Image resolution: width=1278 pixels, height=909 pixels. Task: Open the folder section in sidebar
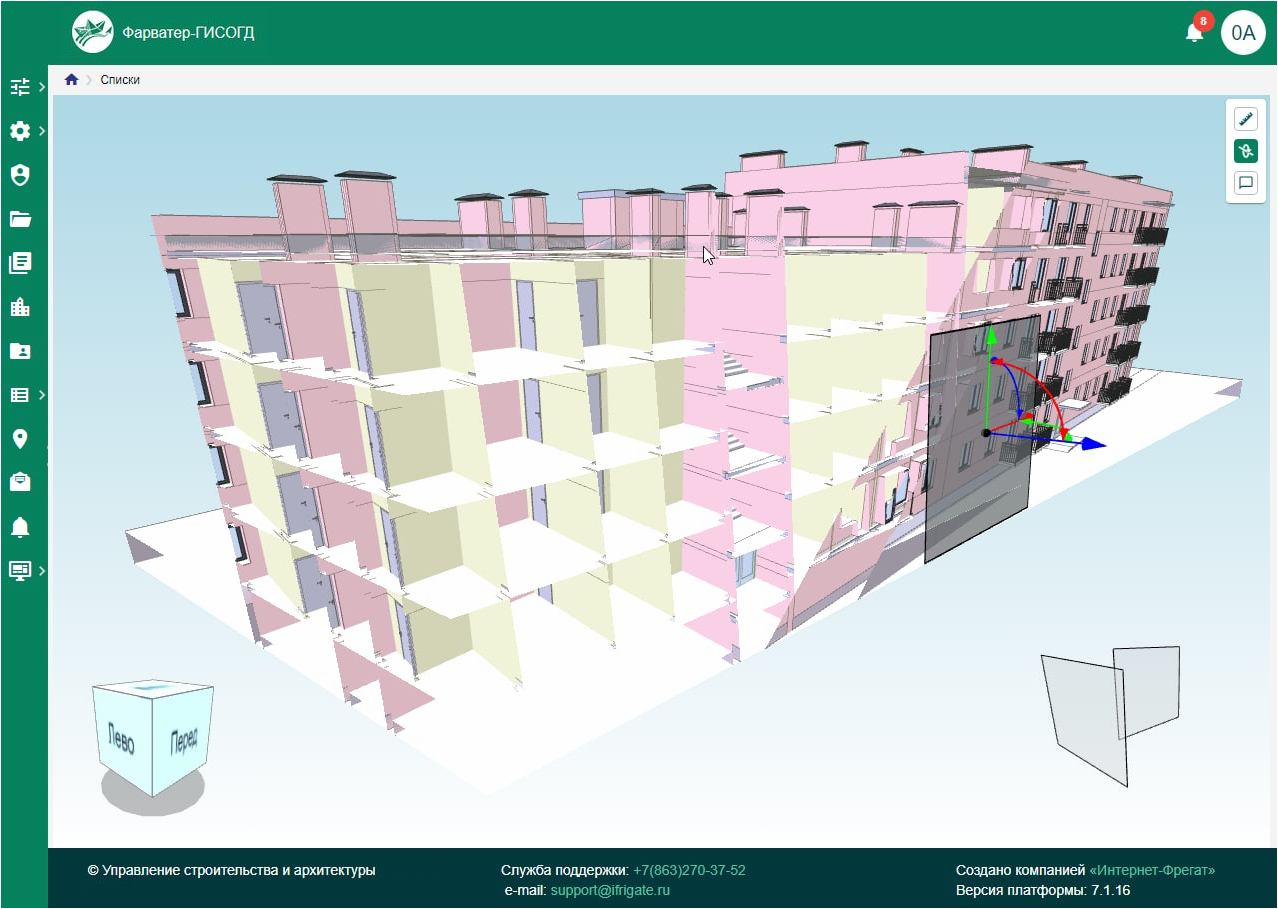pyautogui.click(x=20, y=219)
